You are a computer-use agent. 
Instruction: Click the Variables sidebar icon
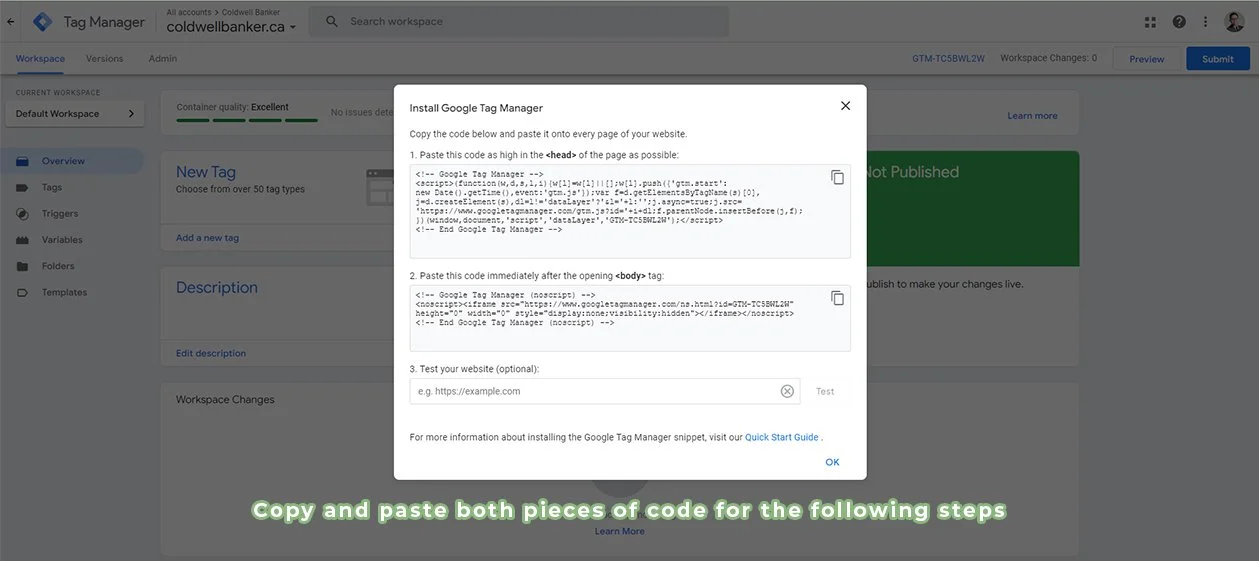point(22,240)
